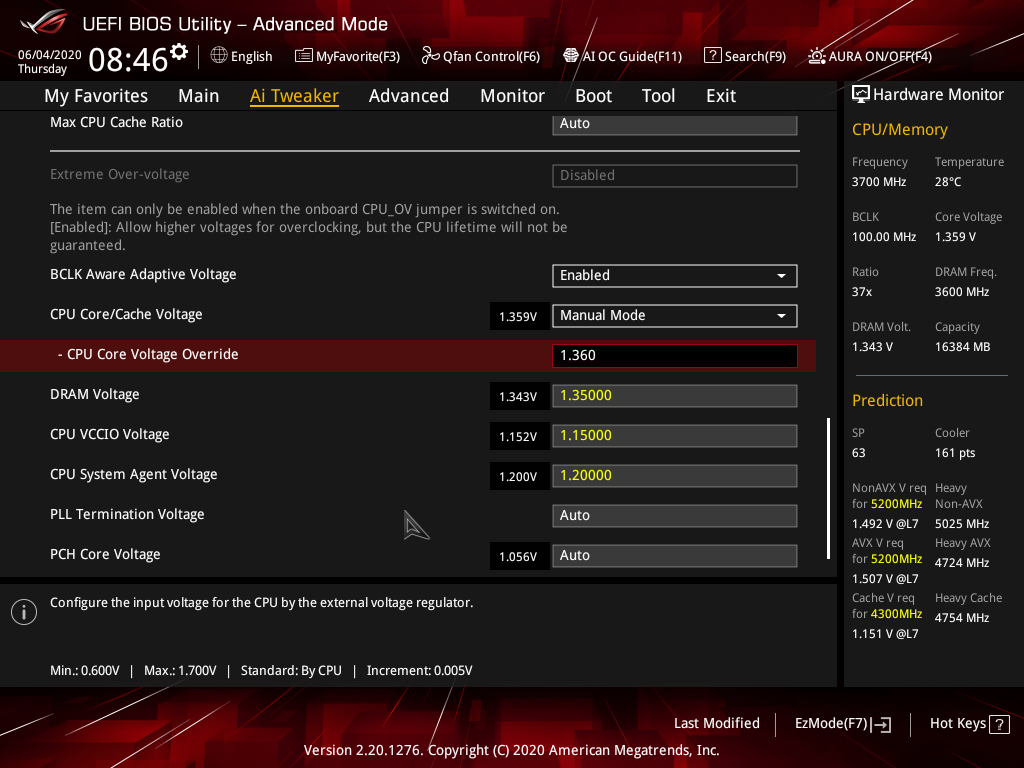Switch to EzMode
1024x768 pixels.
(x=842, y=723)
